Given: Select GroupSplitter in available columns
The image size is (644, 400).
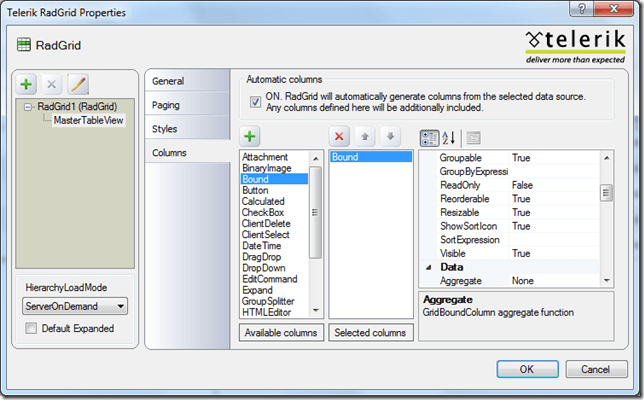Looking at the screenshot, I should [x=274, y=301].
